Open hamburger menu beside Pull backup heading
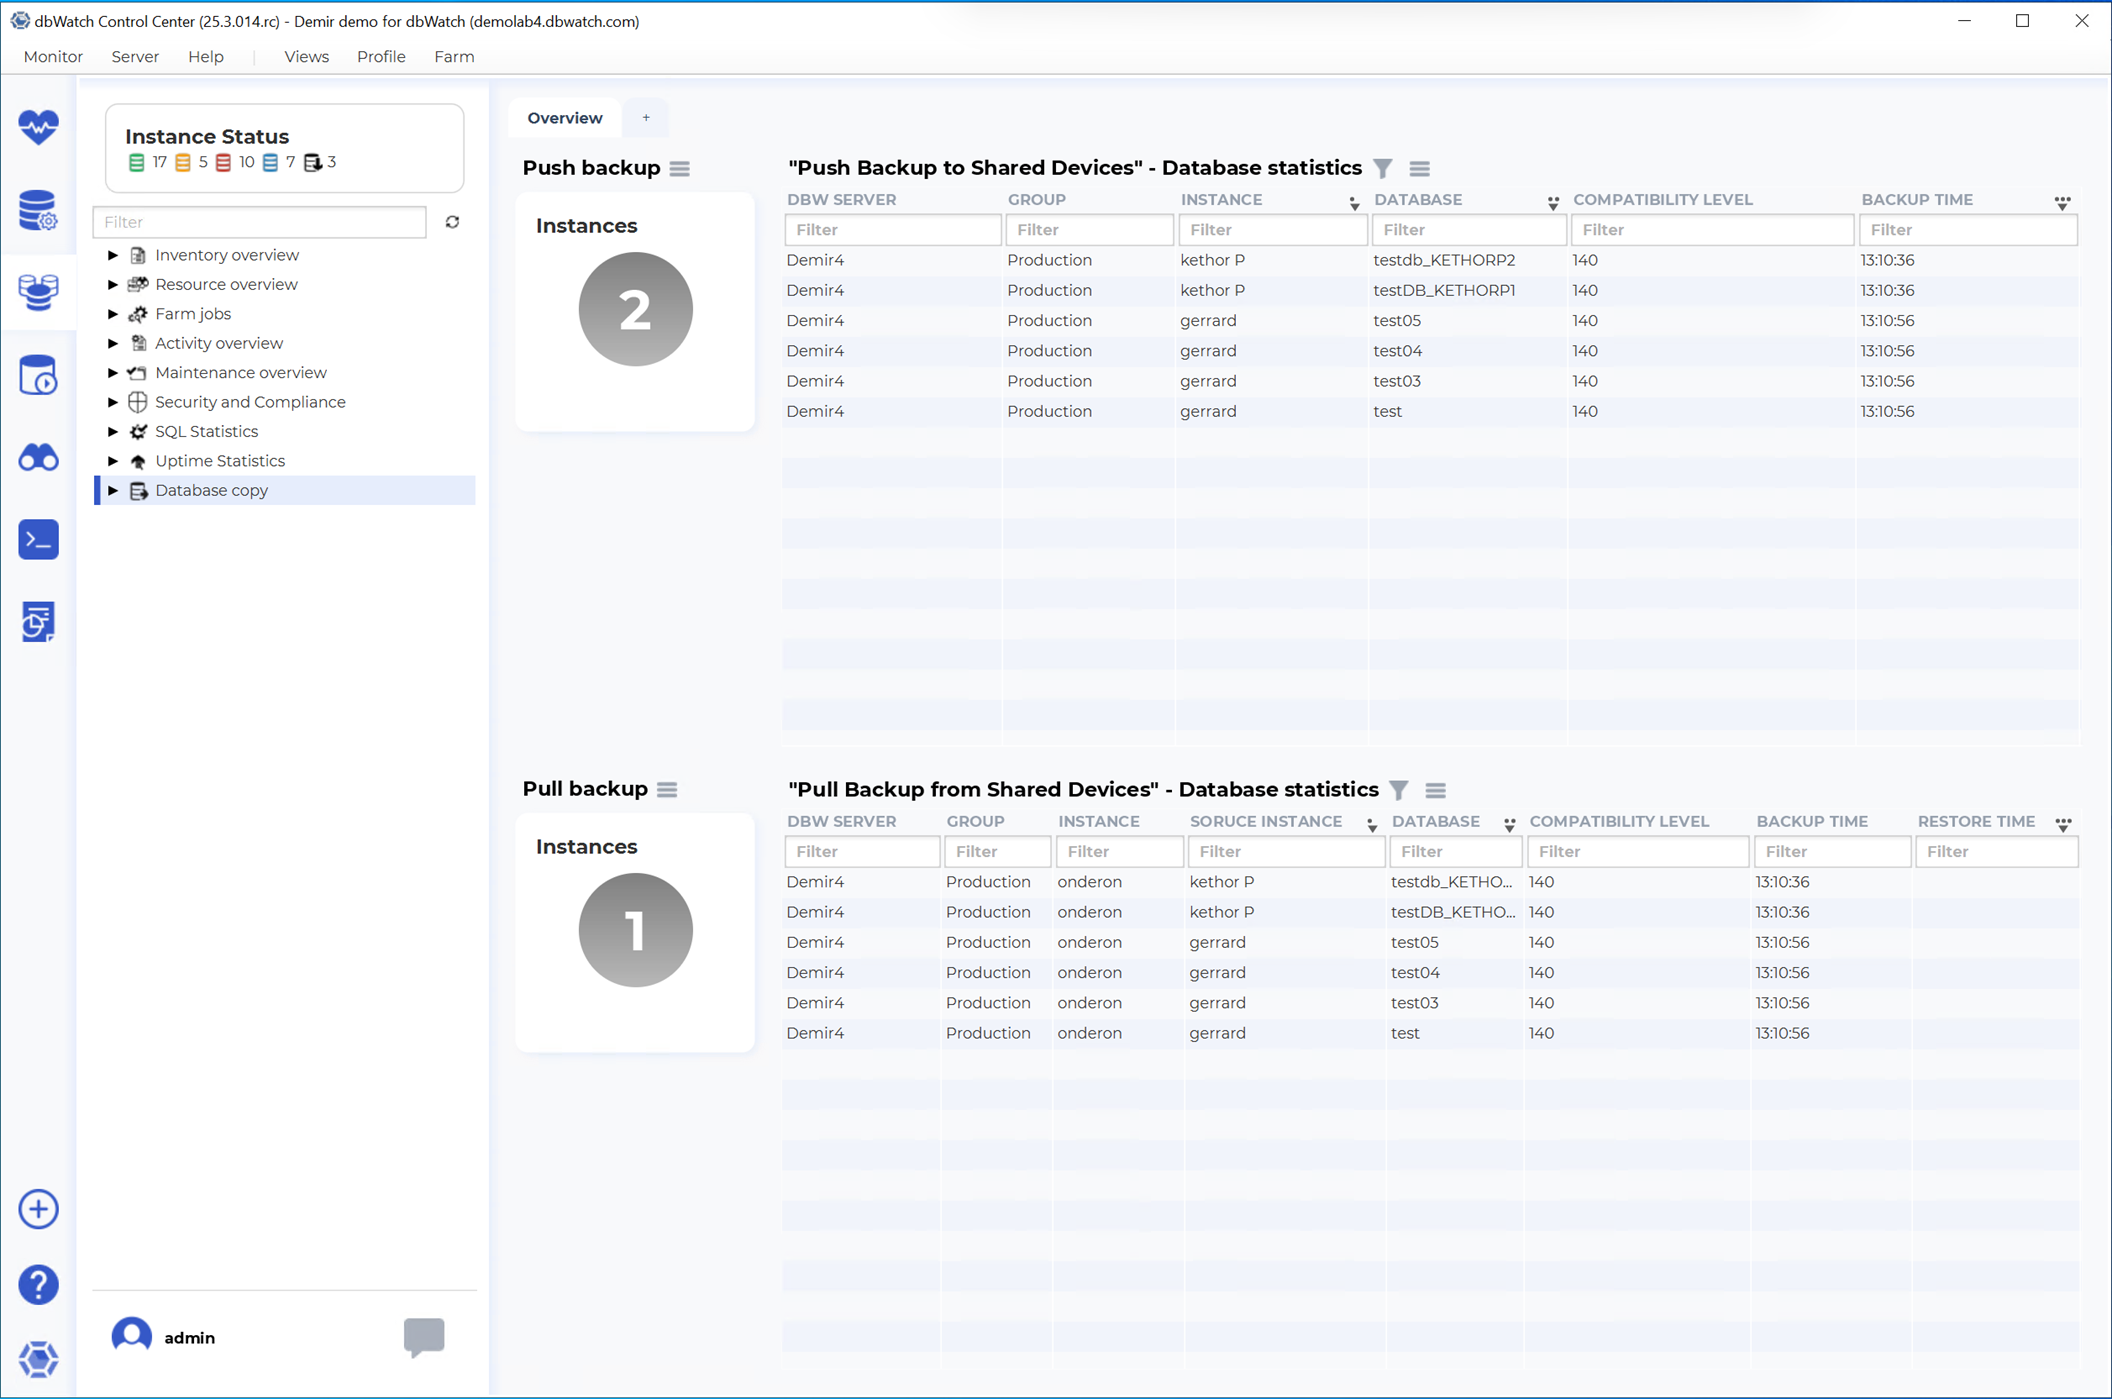Screen dimensions: 2112x1399 667,789
